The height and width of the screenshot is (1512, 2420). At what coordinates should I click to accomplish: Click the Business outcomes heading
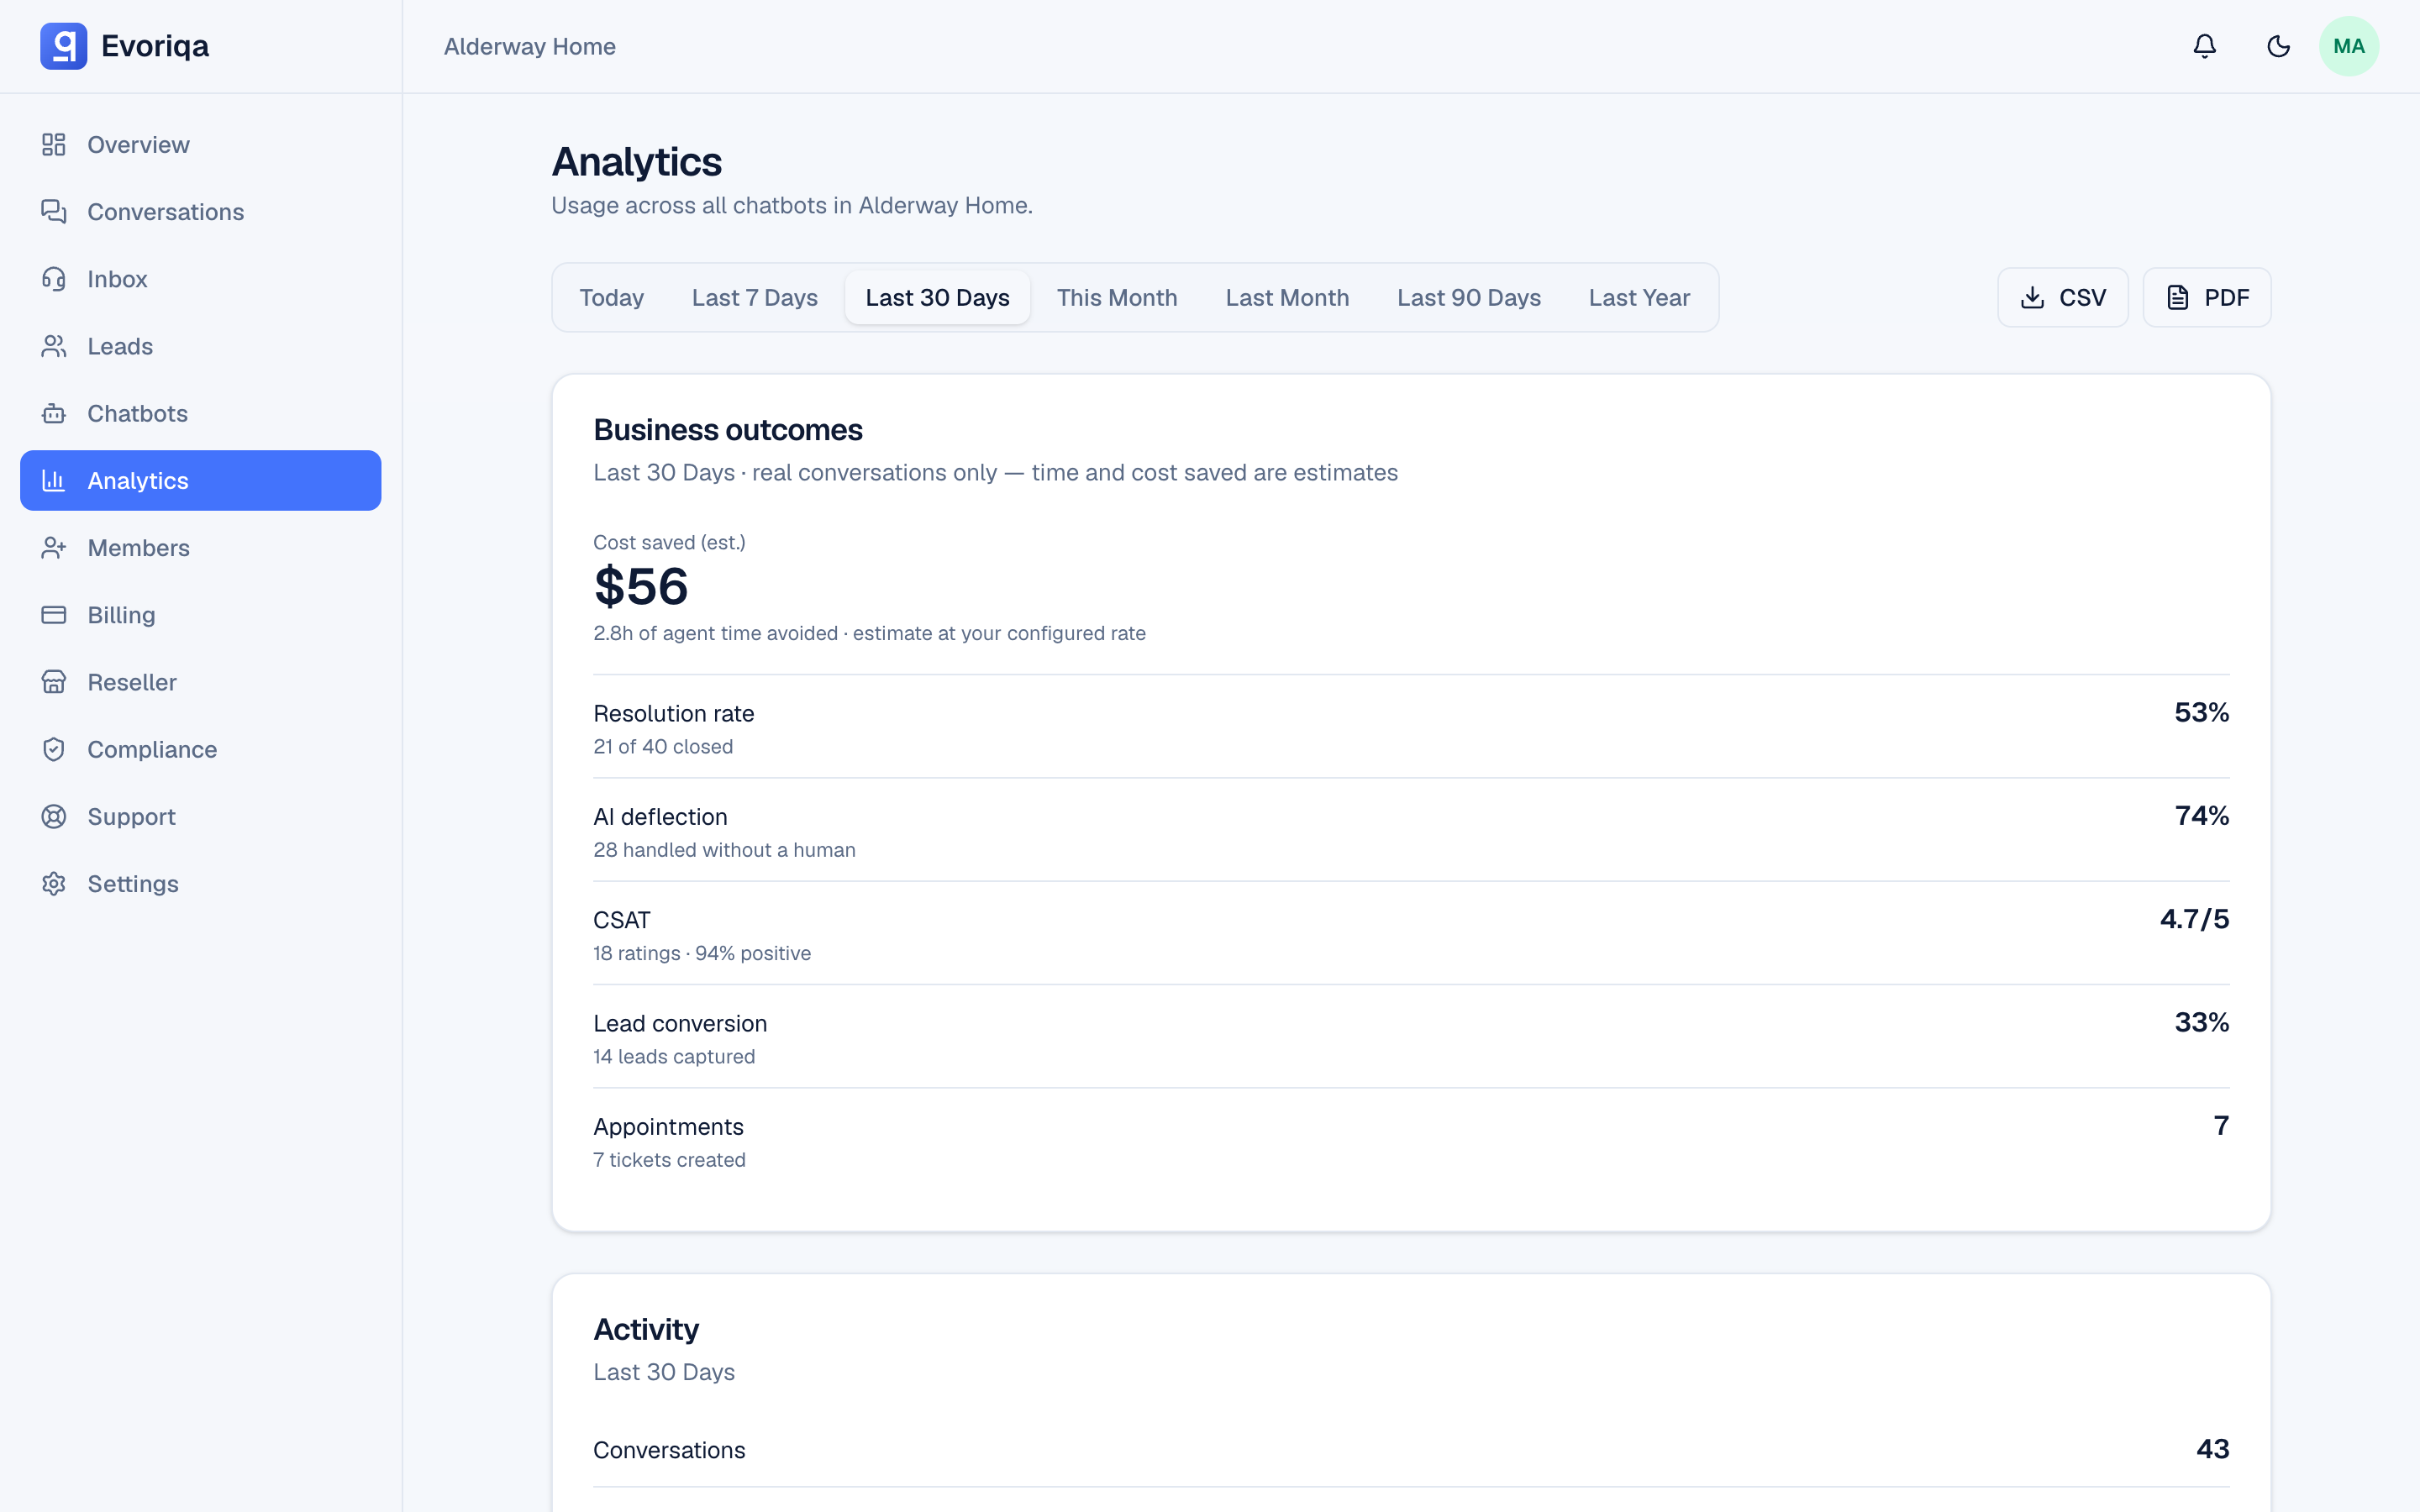tap(727, 430)
